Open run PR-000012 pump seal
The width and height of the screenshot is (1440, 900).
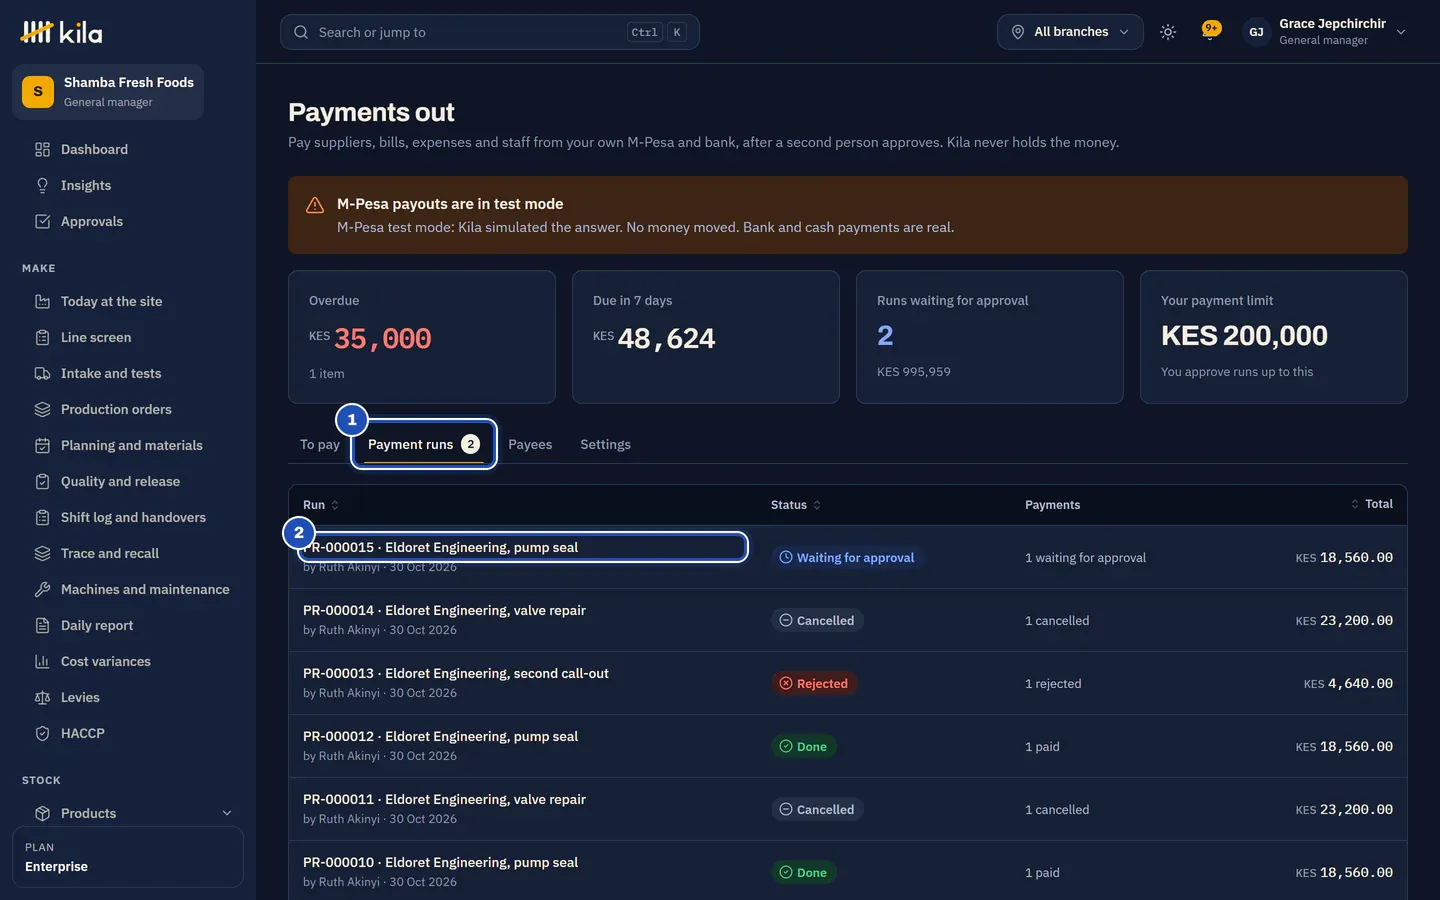pos(440,736)
